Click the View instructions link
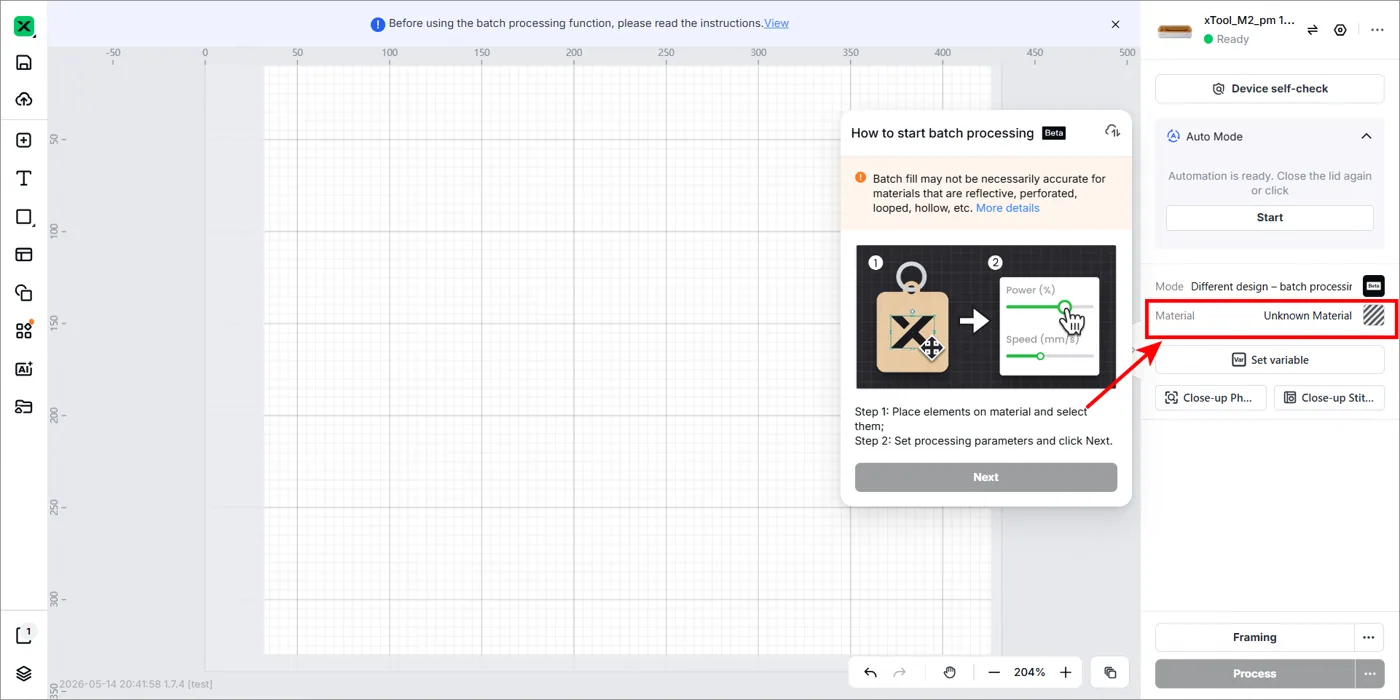Screen dimensions: 1400x700 [776, 23]
